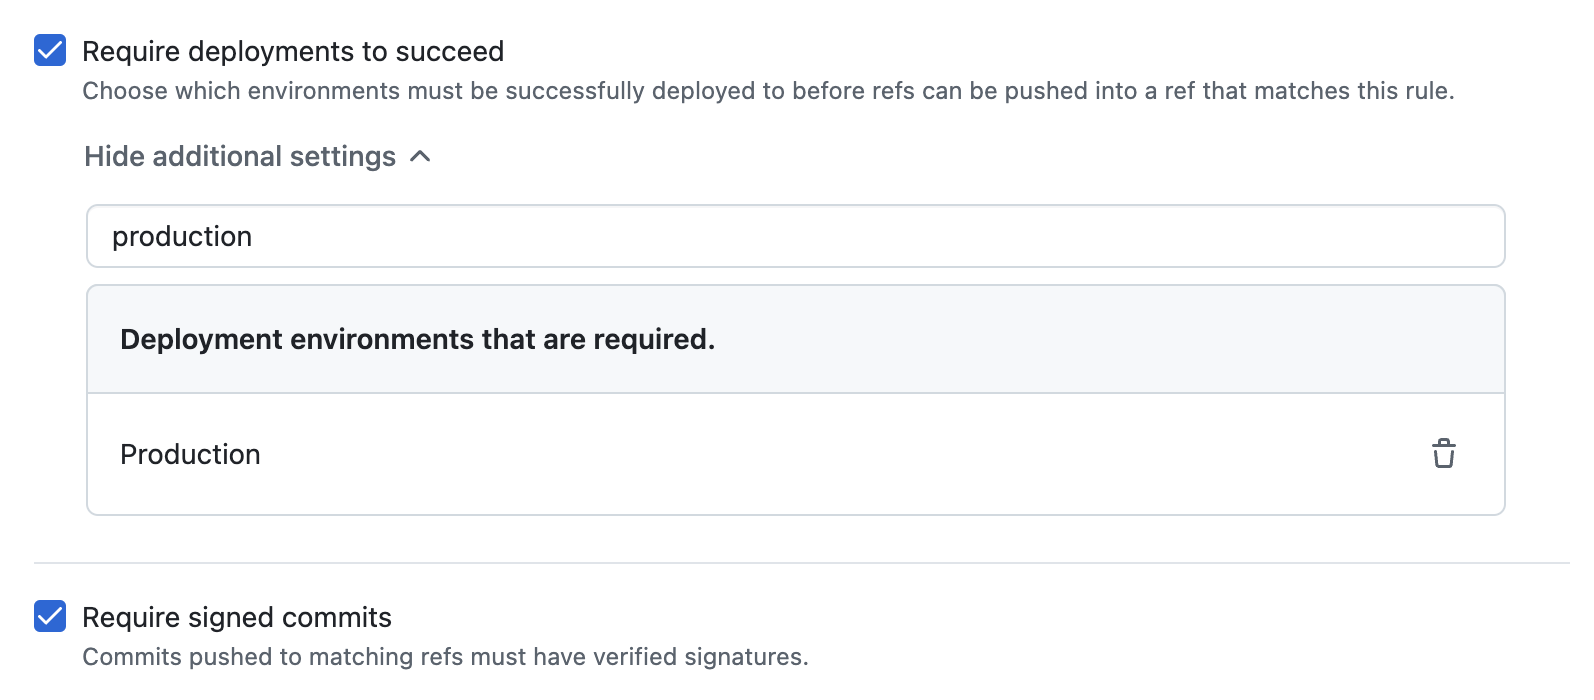Click the divider line above Require signed commits
1594x700 pixels.
click(x=802, y=563)
